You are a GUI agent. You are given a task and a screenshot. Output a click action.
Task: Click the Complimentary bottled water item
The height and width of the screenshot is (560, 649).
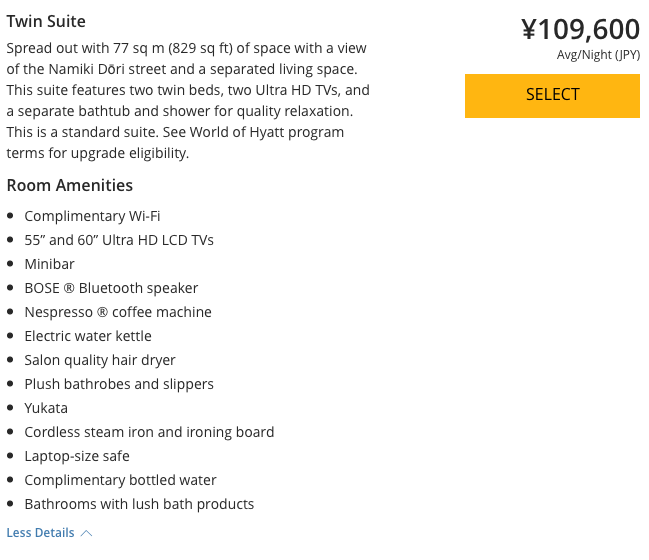click(120, 480)
